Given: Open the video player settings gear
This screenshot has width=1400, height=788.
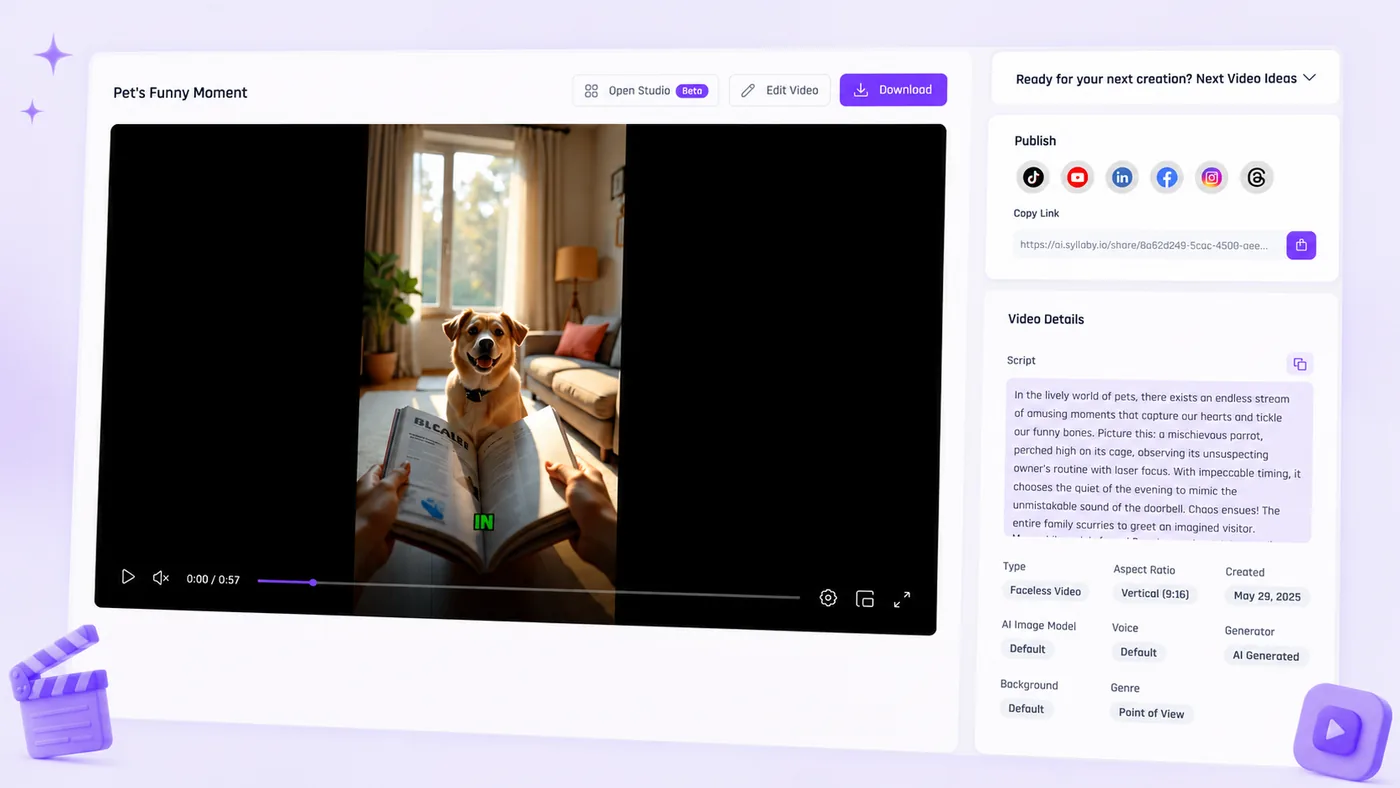Looking at the screenshot, I should click(x=828, y=598).
